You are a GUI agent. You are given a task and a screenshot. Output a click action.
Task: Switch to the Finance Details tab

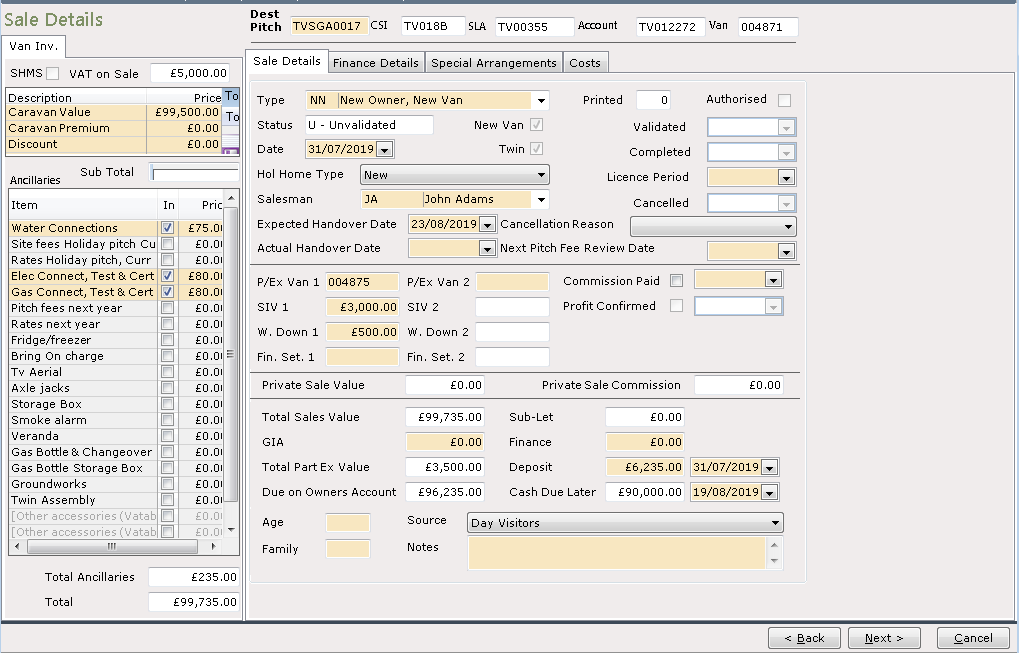click(376, 63)
